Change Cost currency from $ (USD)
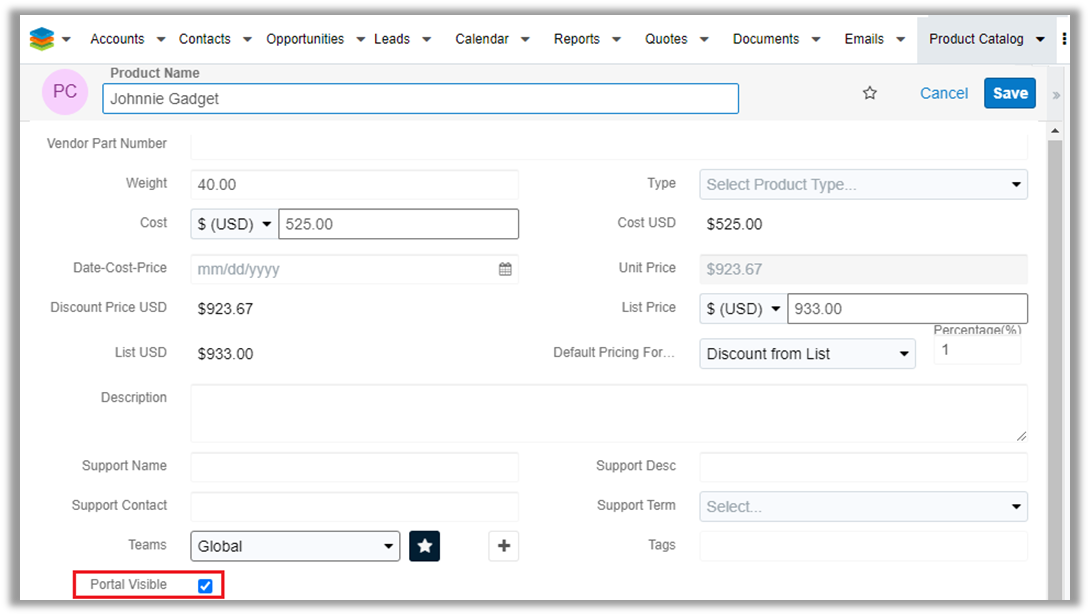This screenshot has height=616, width=1091. 234,225
